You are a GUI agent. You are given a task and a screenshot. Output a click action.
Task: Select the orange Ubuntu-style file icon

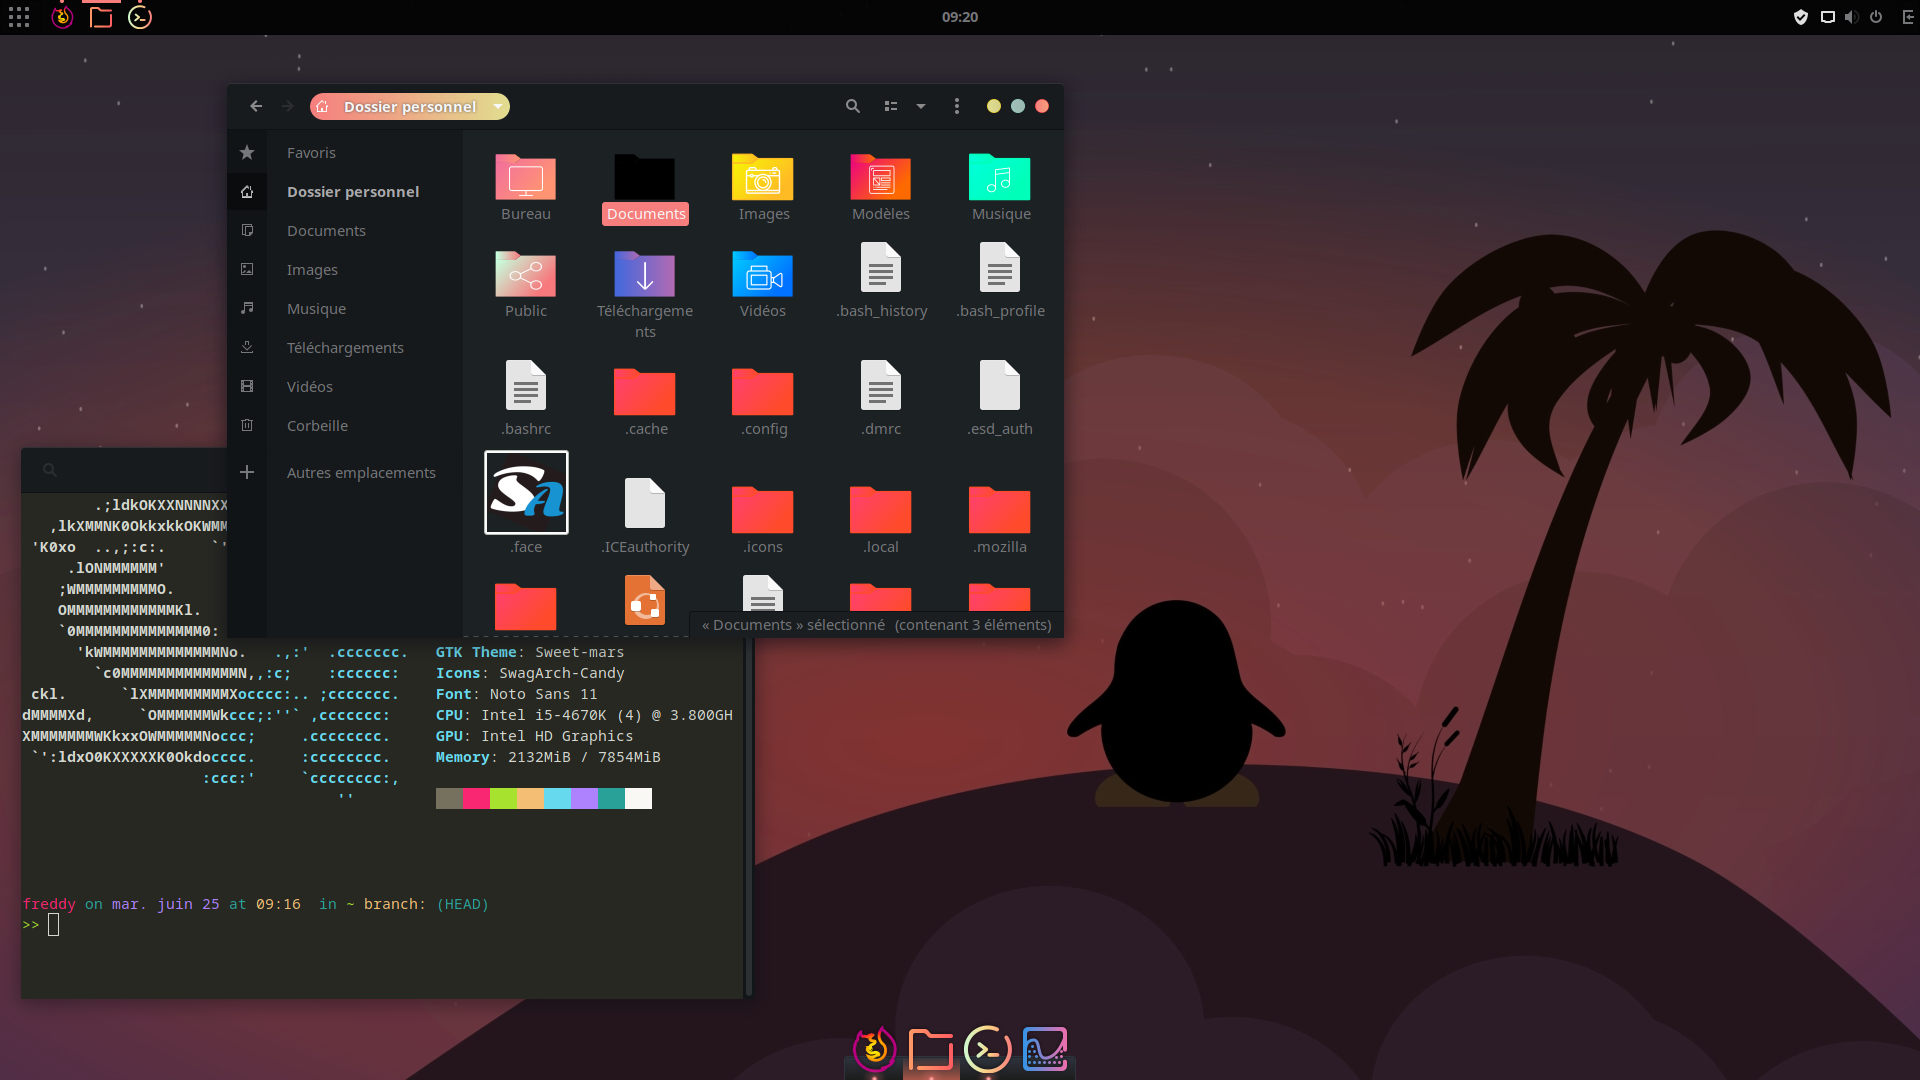[645, 599]
